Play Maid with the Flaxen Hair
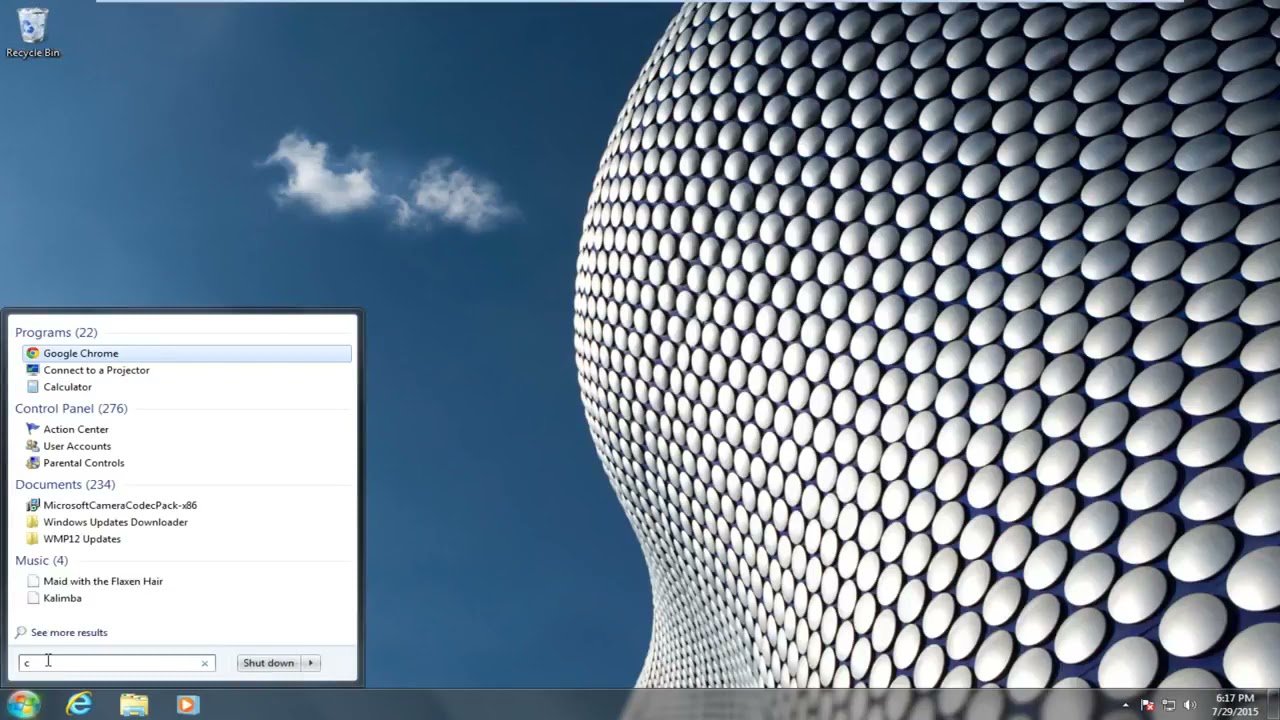Viewport: 1280px width, 720px height. click(102, 581)
